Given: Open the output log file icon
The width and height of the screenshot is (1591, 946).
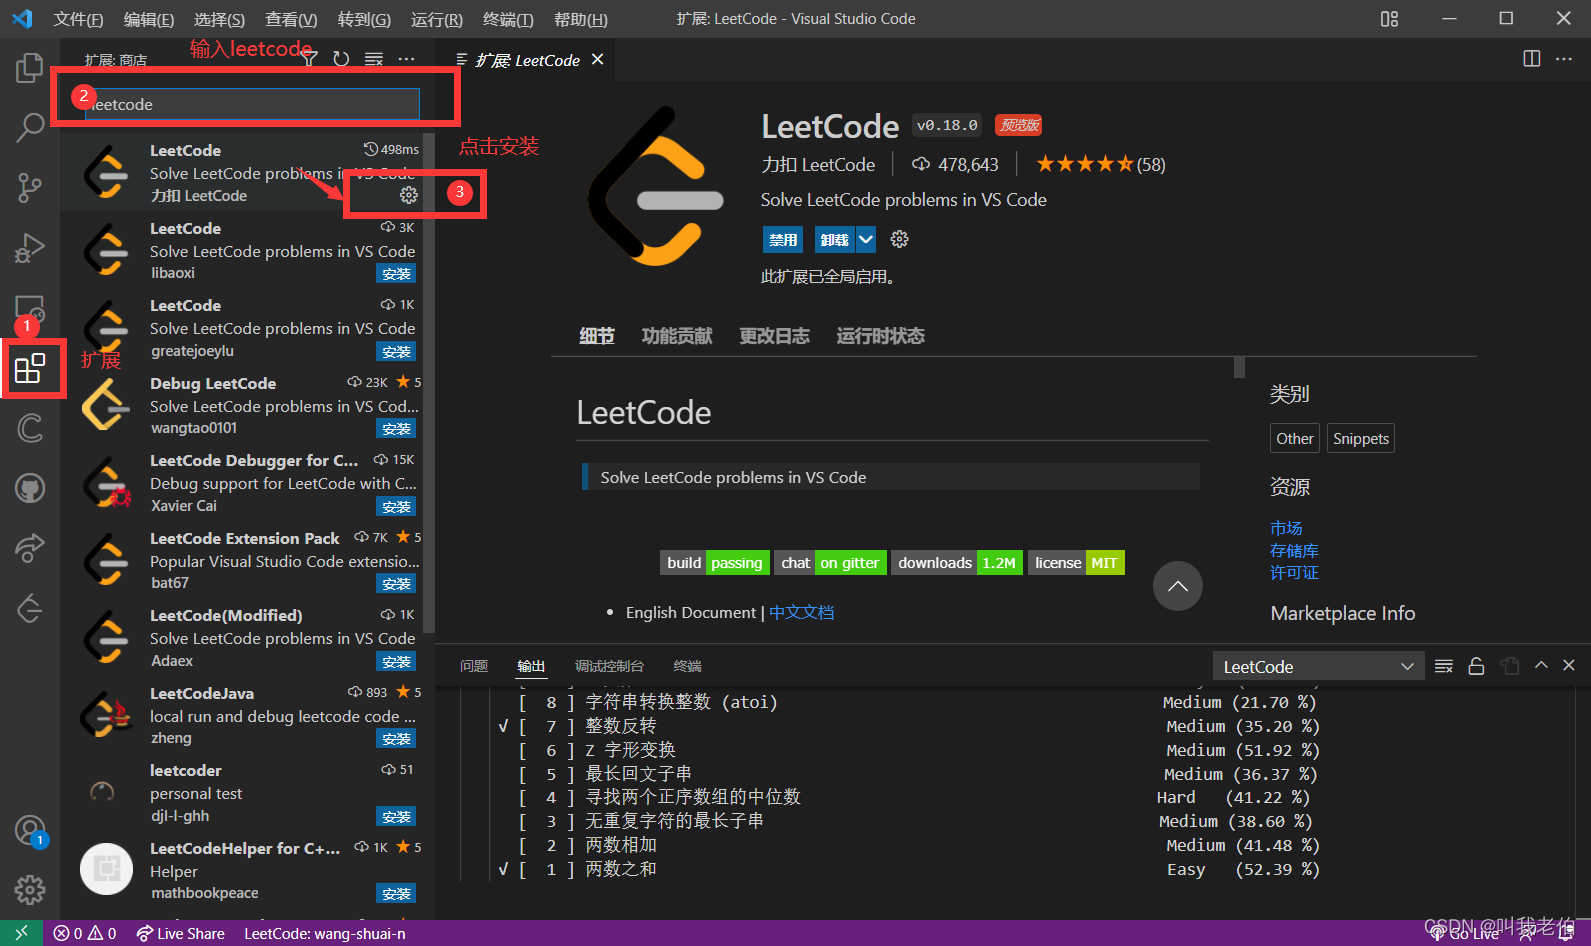Looking at the screenshot, I should tap(1510, 666).
